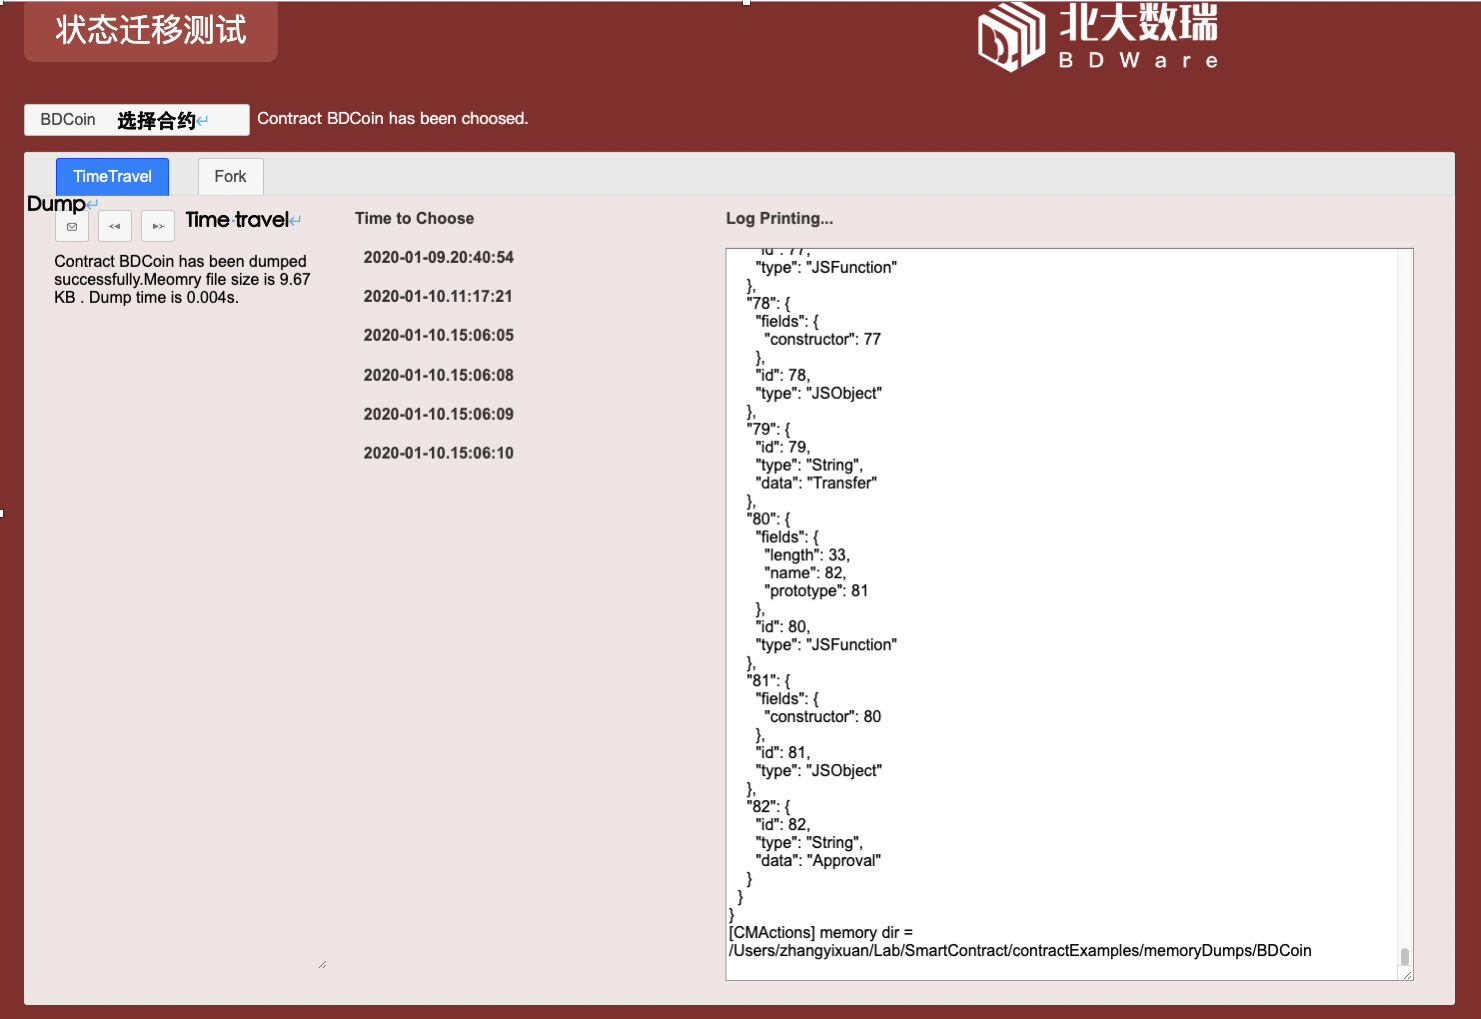Pick the 2020-01-10.15:06:08 time entry

438,376
